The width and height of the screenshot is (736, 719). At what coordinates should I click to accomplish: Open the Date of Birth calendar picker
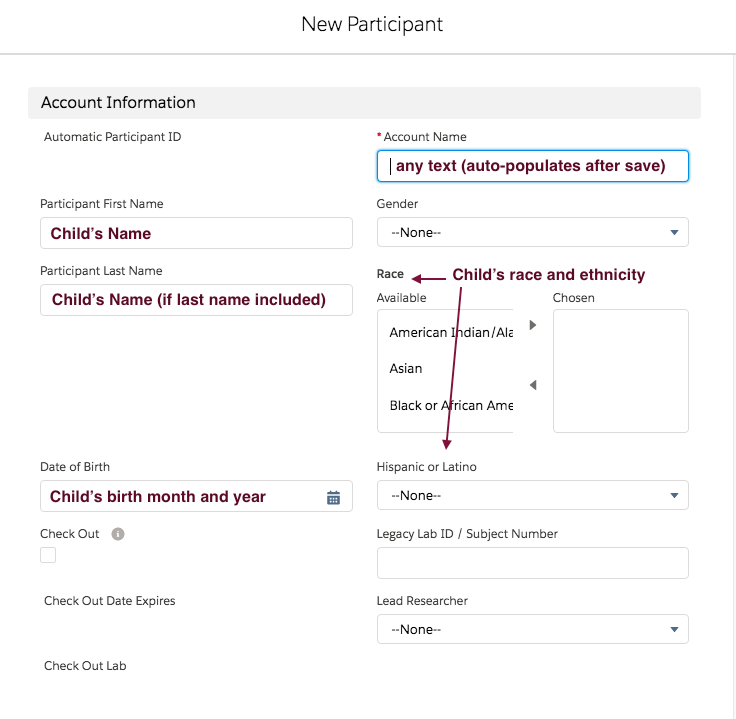tap(334, 497)
